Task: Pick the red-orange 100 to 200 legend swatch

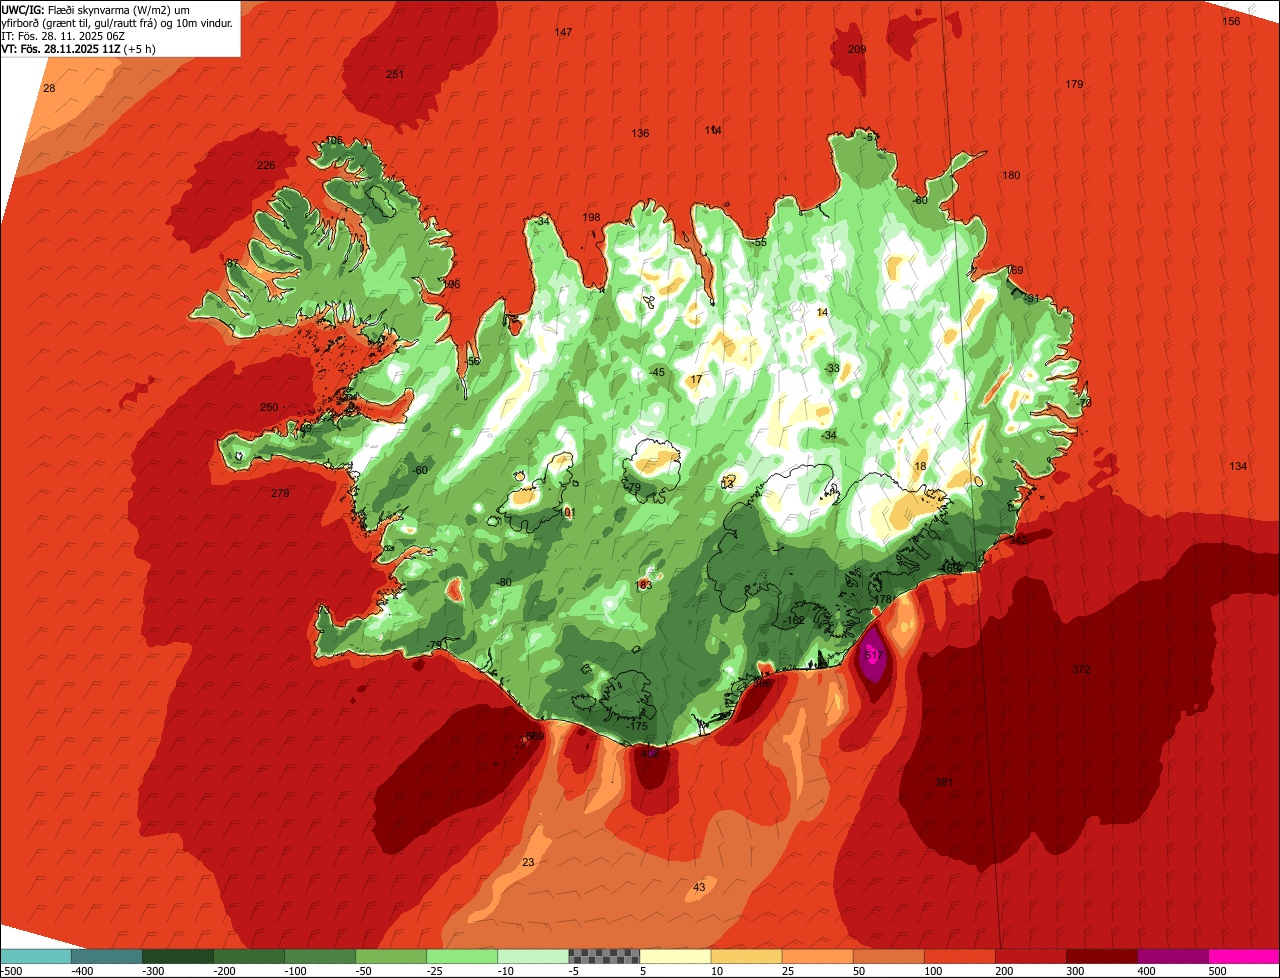Action: coord(959,956)
